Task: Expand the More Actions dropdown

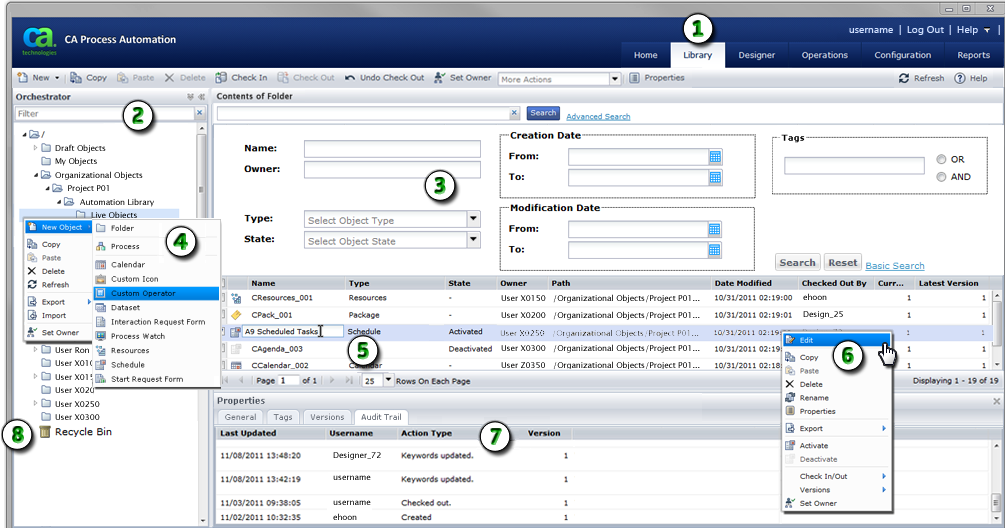Action: [x=615, y=79]
